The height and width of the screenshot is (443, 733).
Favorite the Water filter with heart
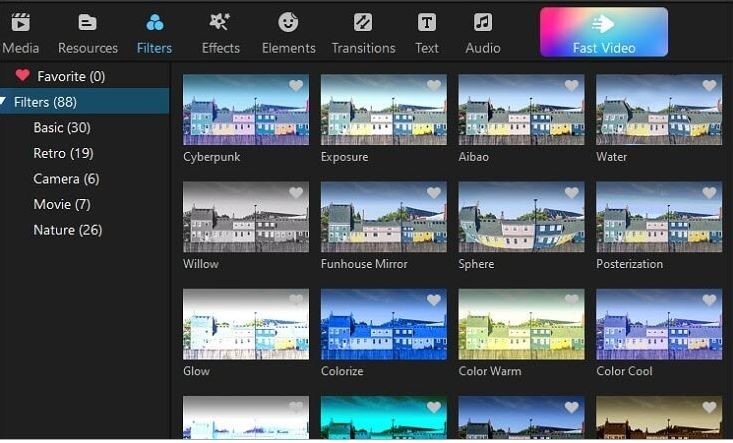click(x=709, y=86)
